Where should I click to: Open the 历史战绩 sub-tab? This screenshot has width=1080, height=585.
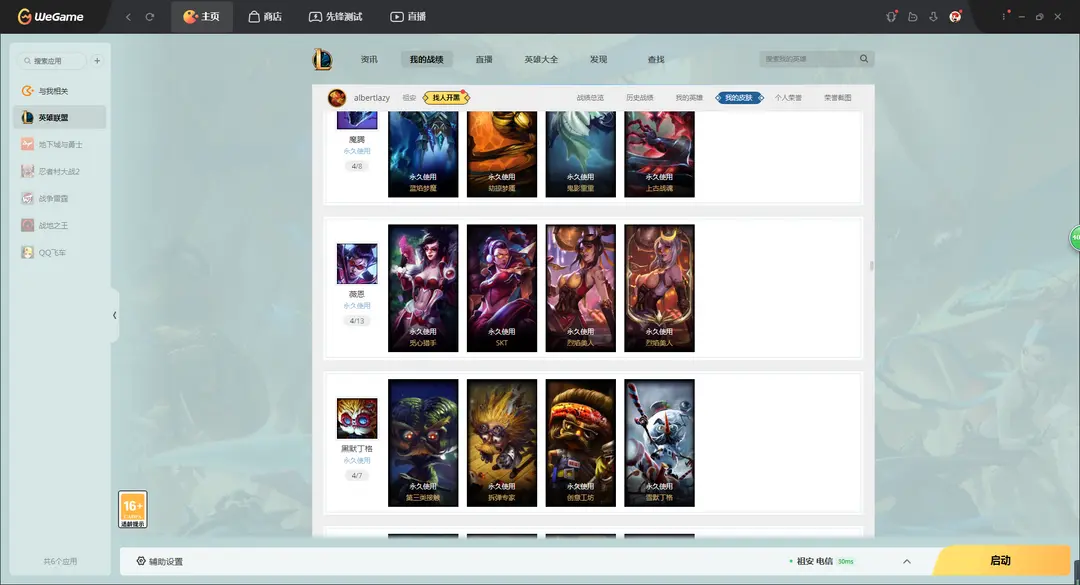coord(639,98)
